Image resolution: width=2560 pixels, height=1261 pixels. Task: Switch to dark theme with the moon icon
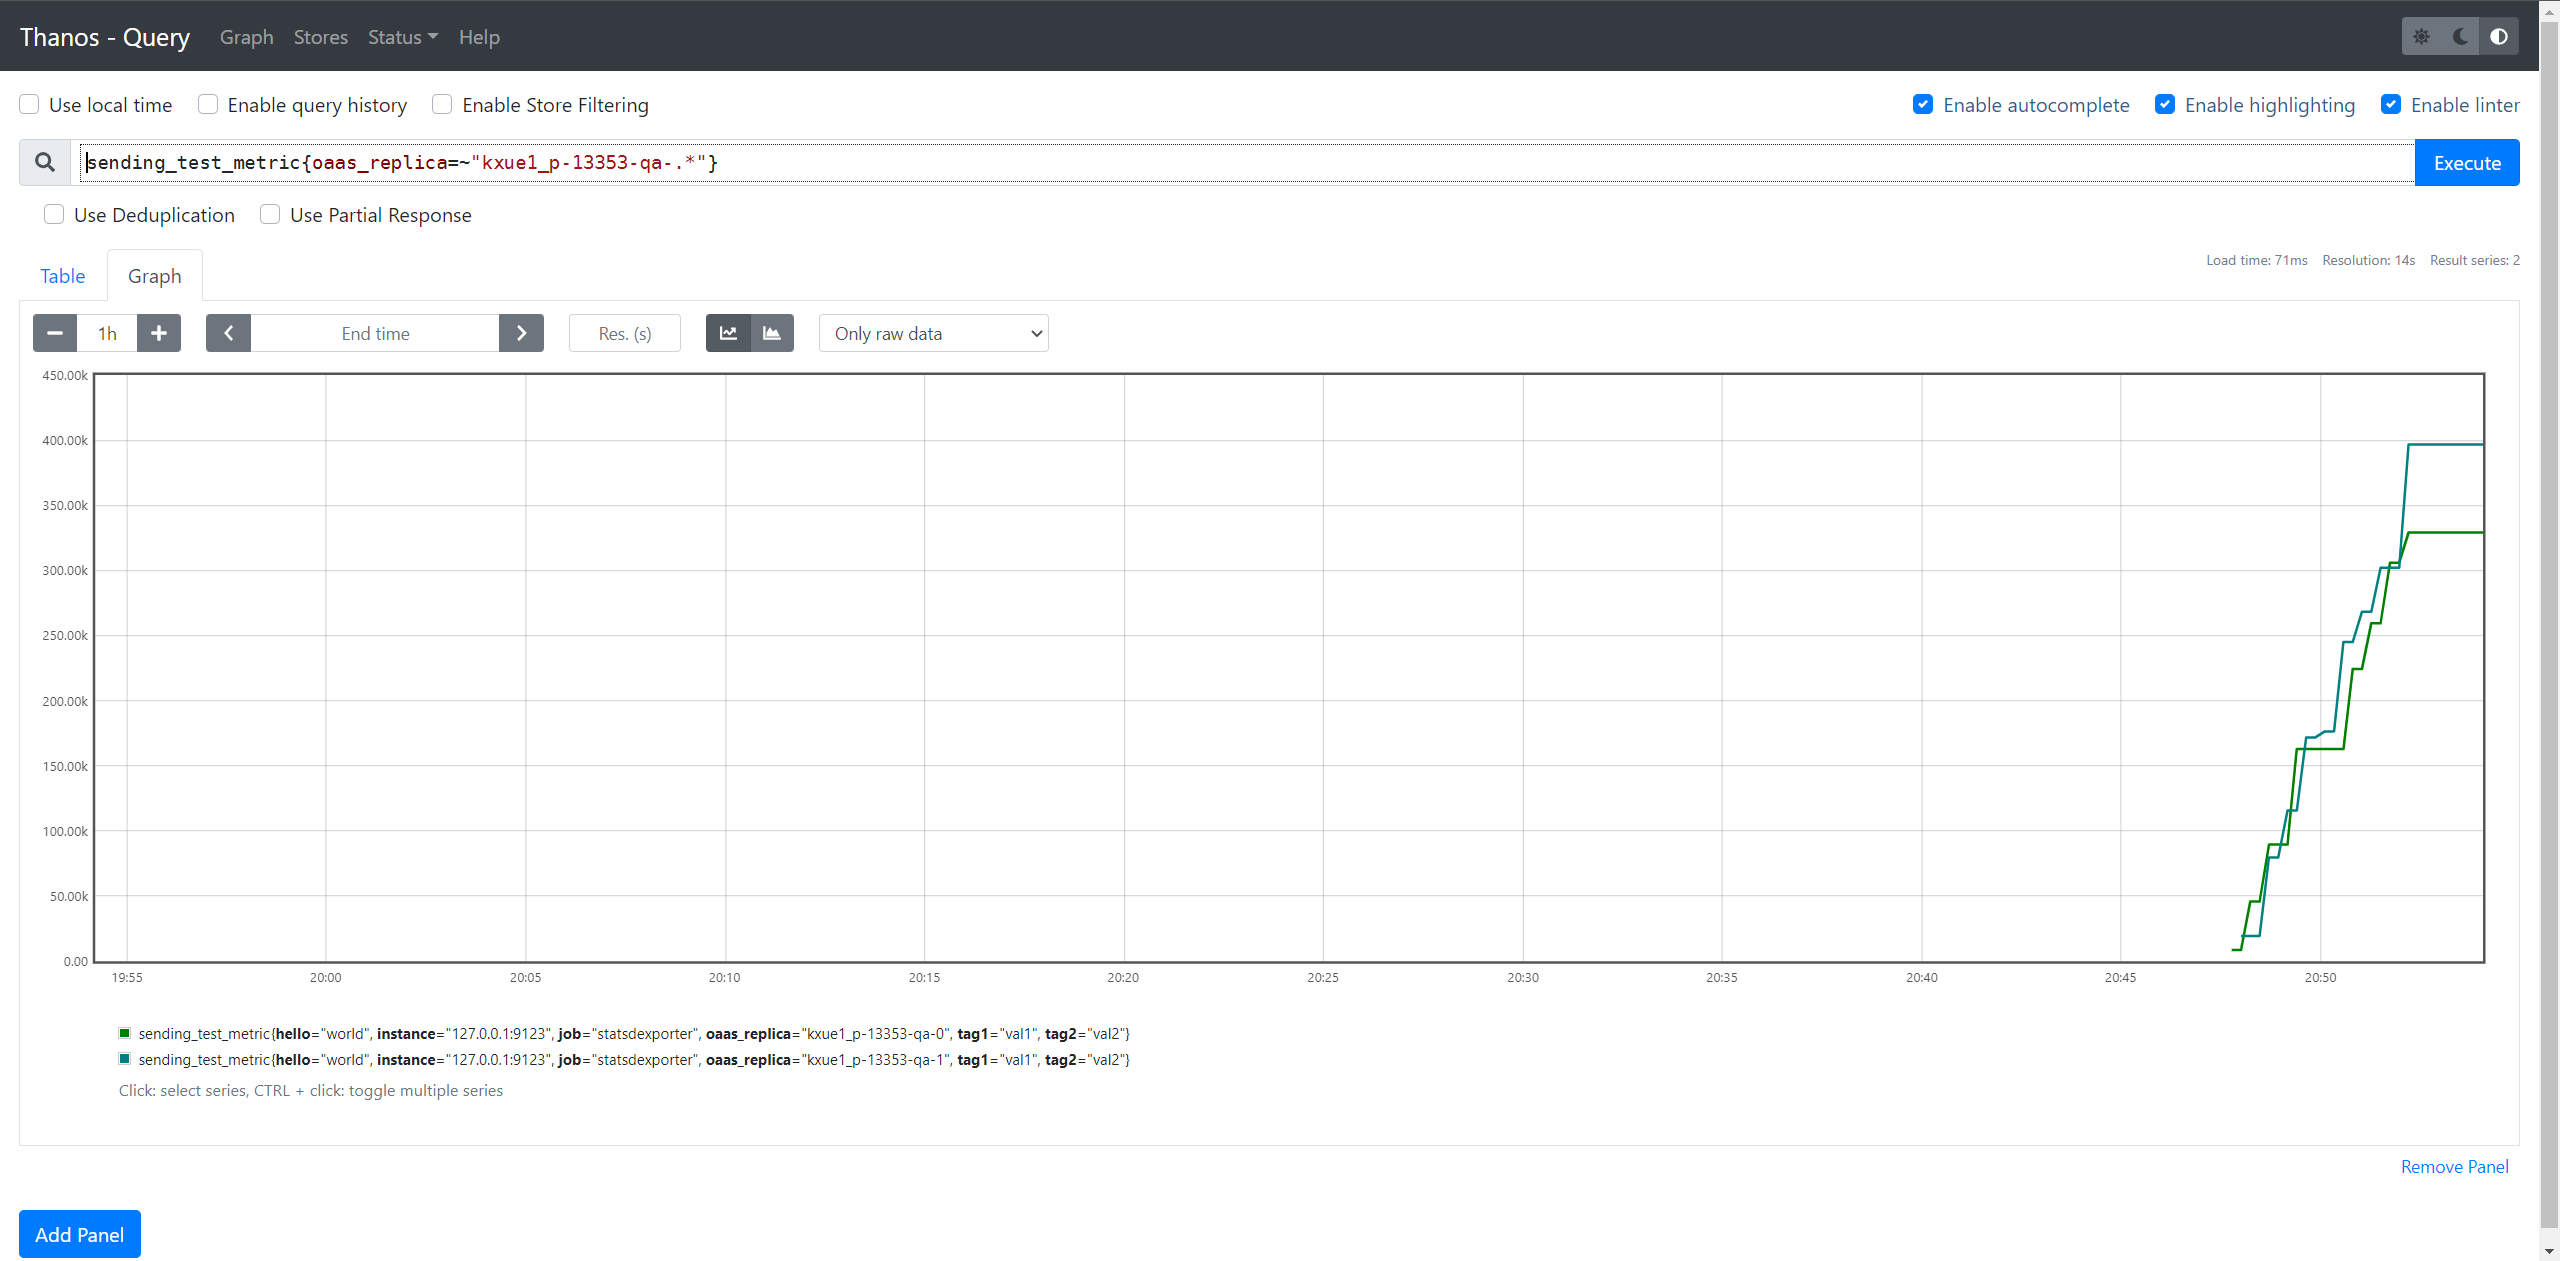(2460, 36)
